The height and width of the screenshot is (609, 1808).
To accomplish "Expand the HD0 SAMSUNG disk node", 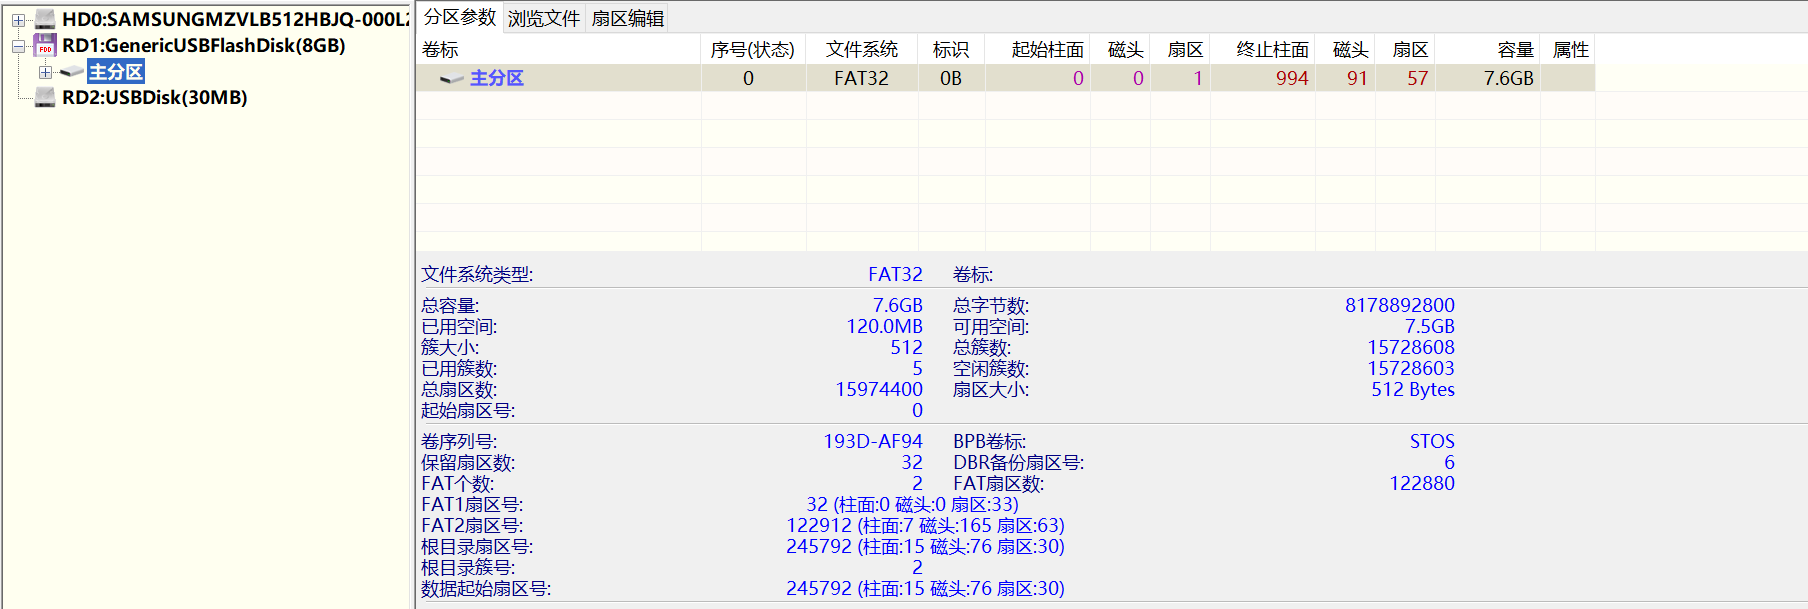I will pos(18,20).
